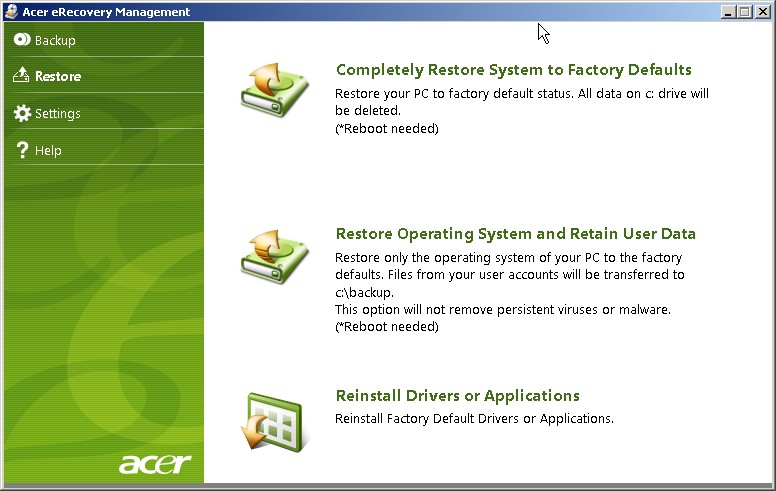The height and width of the screenshot is (491, 776).
Task: Click the 'Restore your PC to factory default status' text
Action: (453, 94)
